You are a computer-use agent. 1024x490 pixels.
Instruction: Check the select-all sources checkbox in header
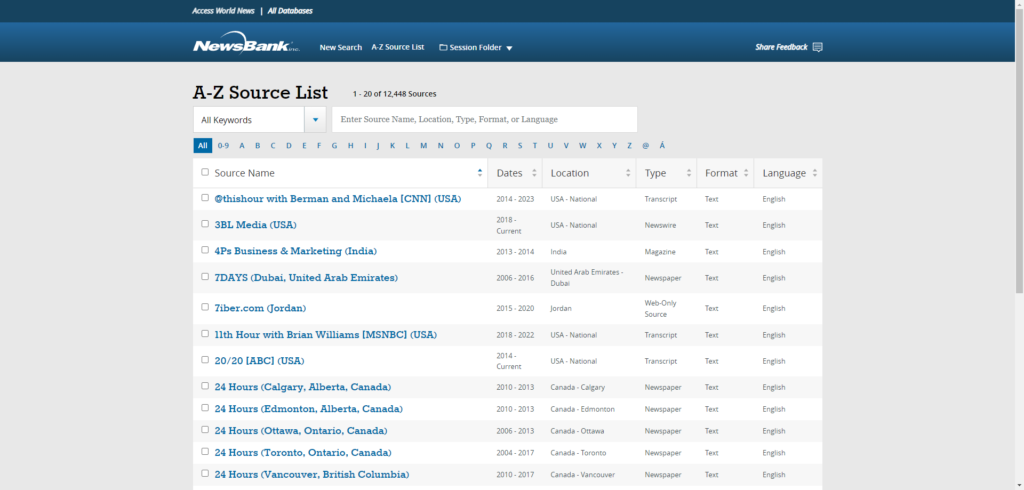tap(205, 172)
